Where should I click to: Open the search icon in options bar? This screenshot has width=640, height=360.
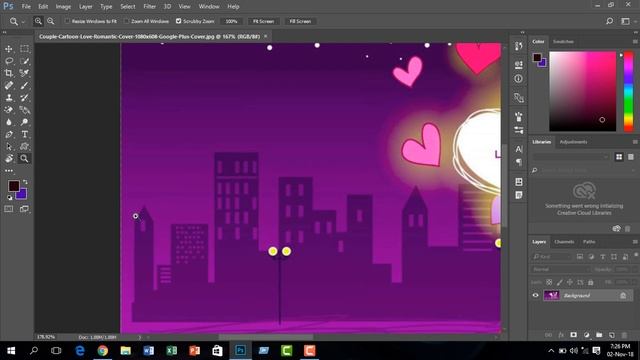coord(609,21)
